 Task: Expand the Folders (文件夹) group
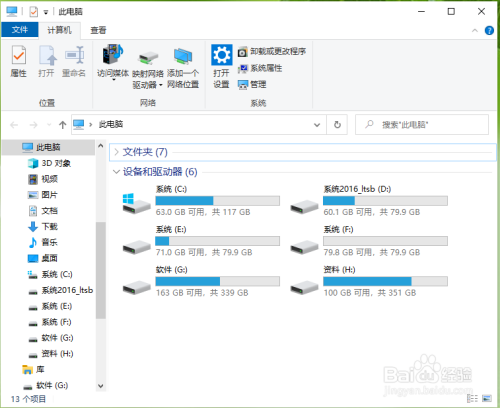pyautogui.click(x=116, y=152)
